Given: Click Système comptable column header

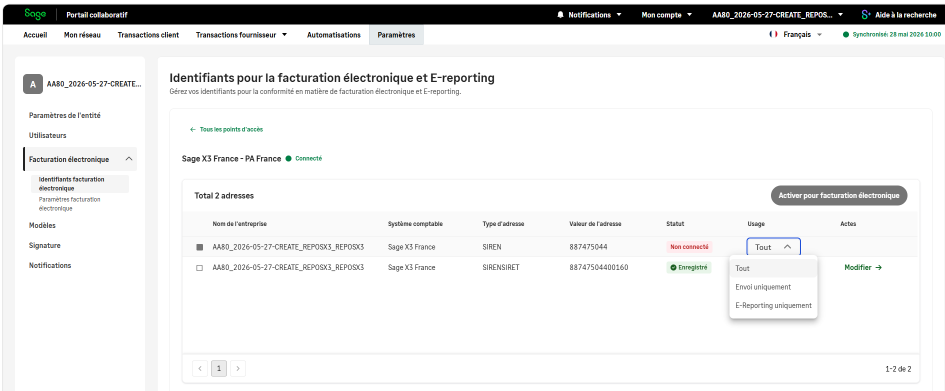Looking at the screenshot, I should 415,224.
